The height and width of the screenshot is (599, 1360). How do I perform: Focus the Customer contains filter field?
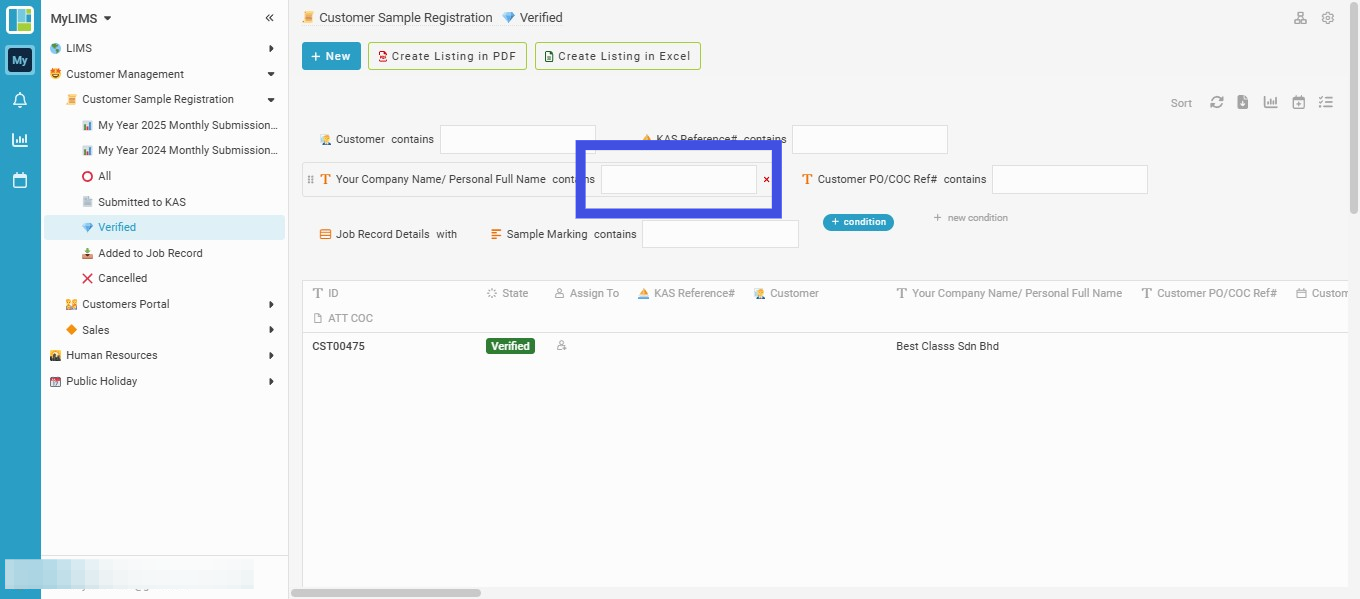pos(518,140)
